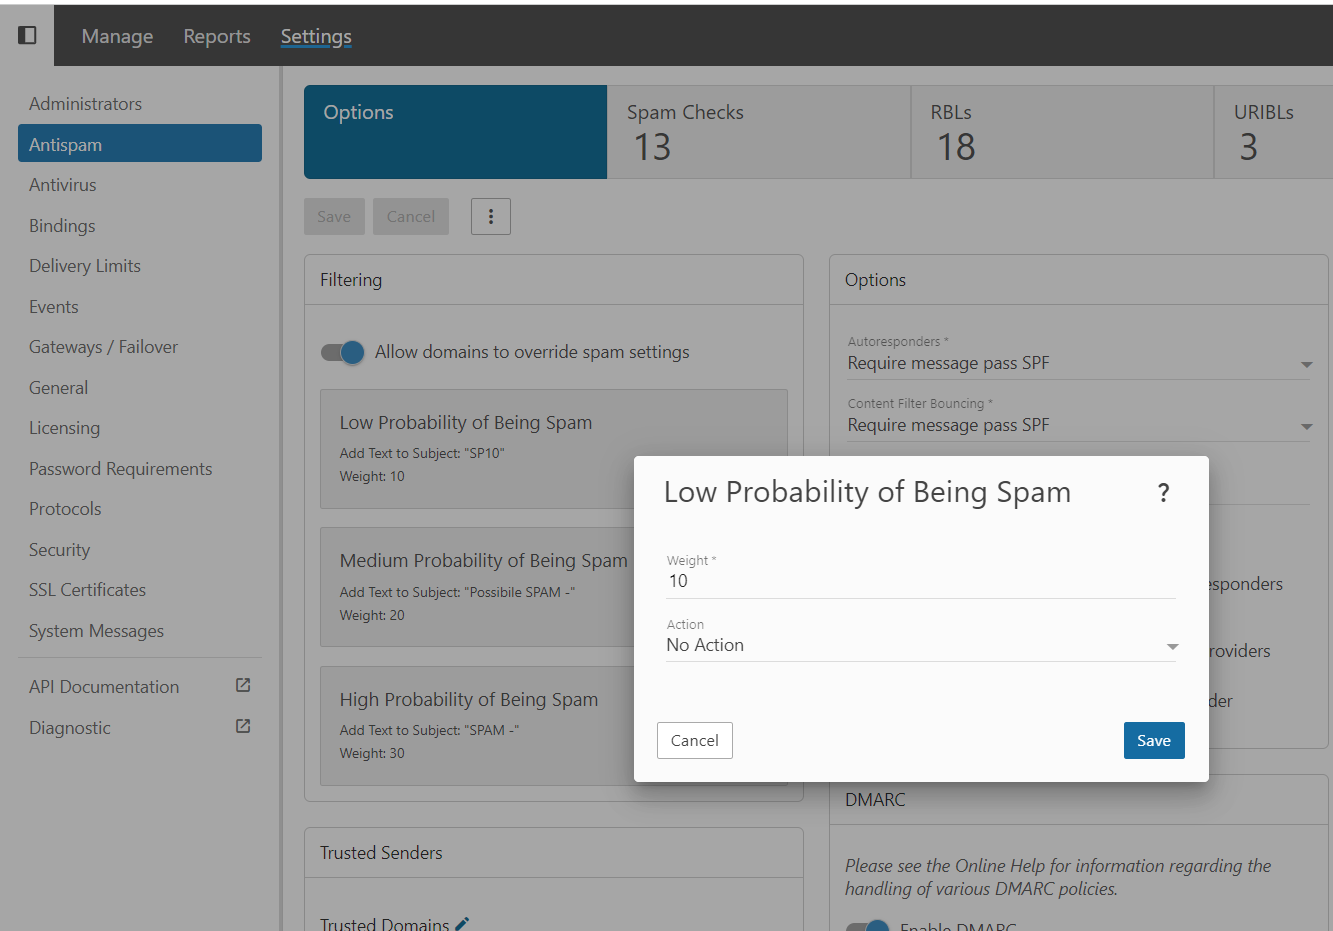Viewport: 1333px width, 931px height.
Task: Click the blue Save button in dialog
Action: pyautogui.click(x=1153, y=740)
